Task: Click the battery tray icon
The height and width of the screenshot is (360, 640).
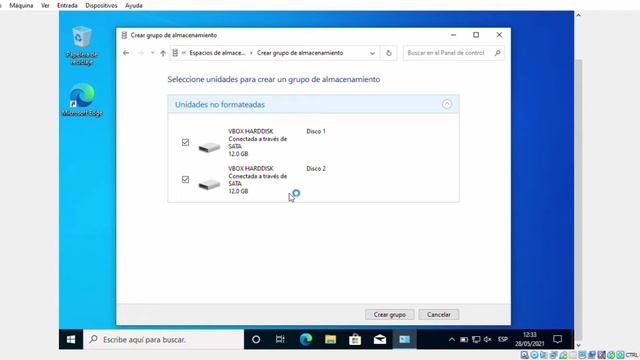Action: [x=464, y=339]
